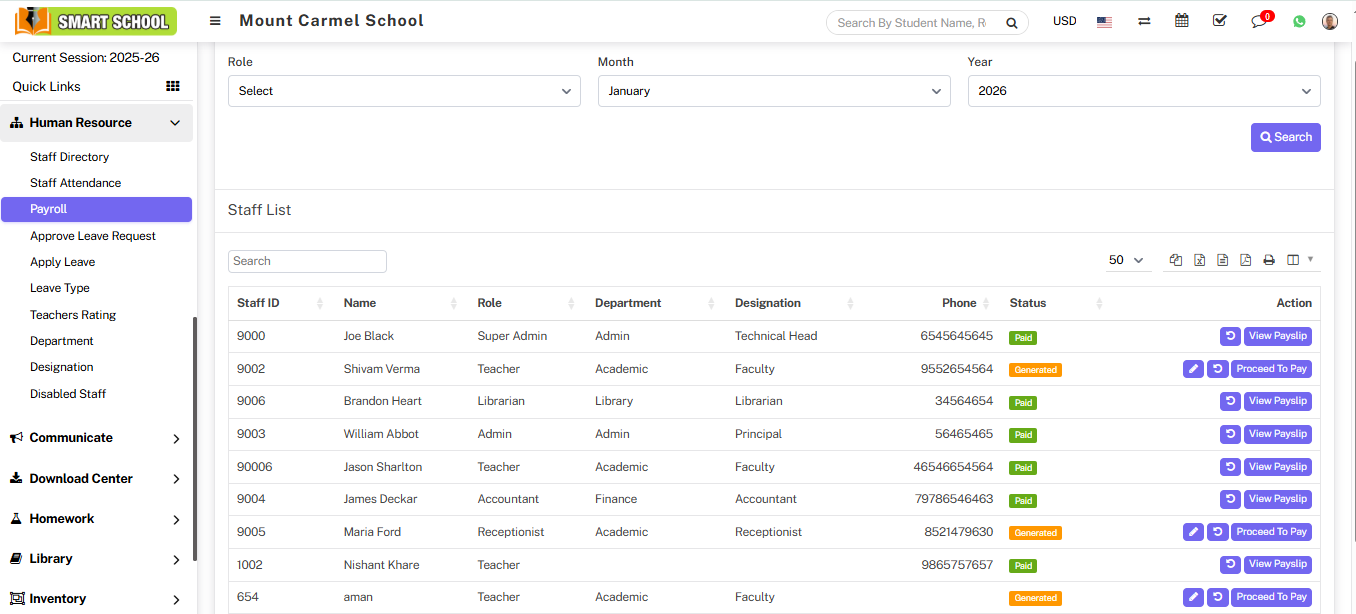Image resolution: width=1356 pixels, height=614 pixels.
Task: Expand the Communicate menu
Action: point(96,438)
